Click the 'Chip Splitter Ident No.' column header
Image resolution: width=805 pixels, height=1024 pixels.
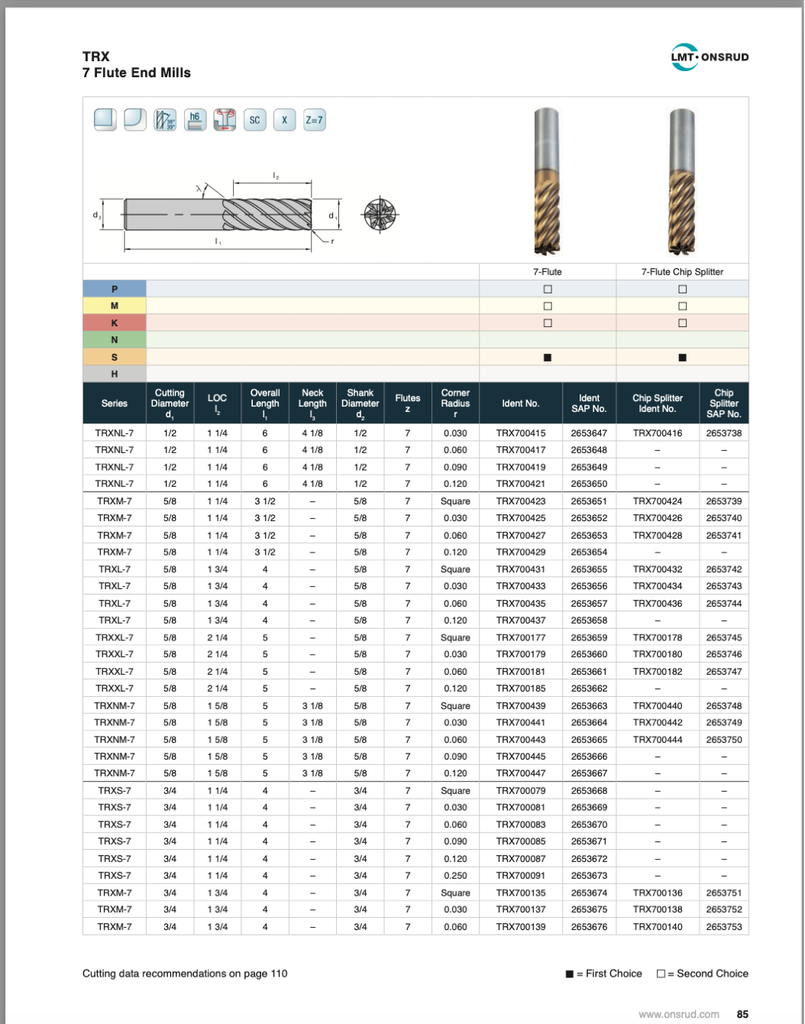click(657, 404)
